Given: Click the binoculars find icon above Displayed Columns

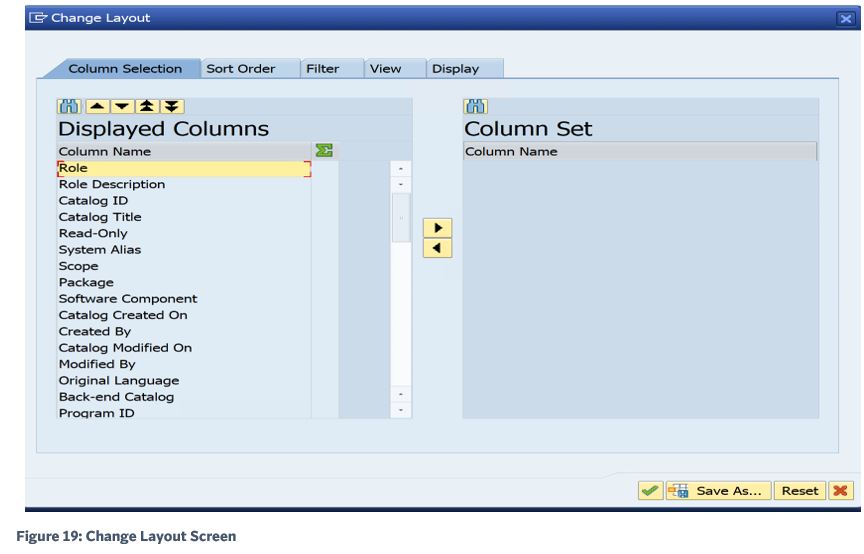Looking at the screenshot, I should pos(69,106).
